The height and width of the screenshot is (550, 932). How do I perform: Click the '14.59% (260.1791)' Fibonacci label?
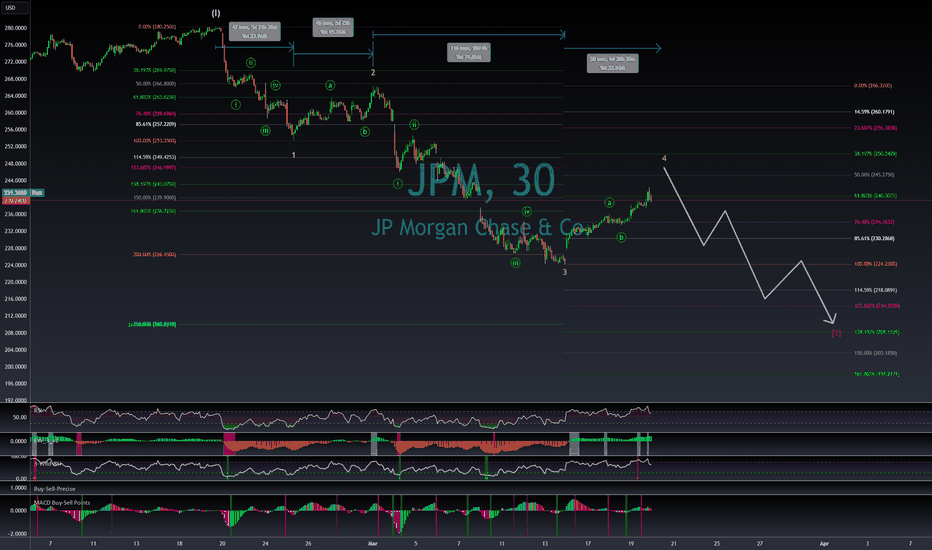point(874,112)
